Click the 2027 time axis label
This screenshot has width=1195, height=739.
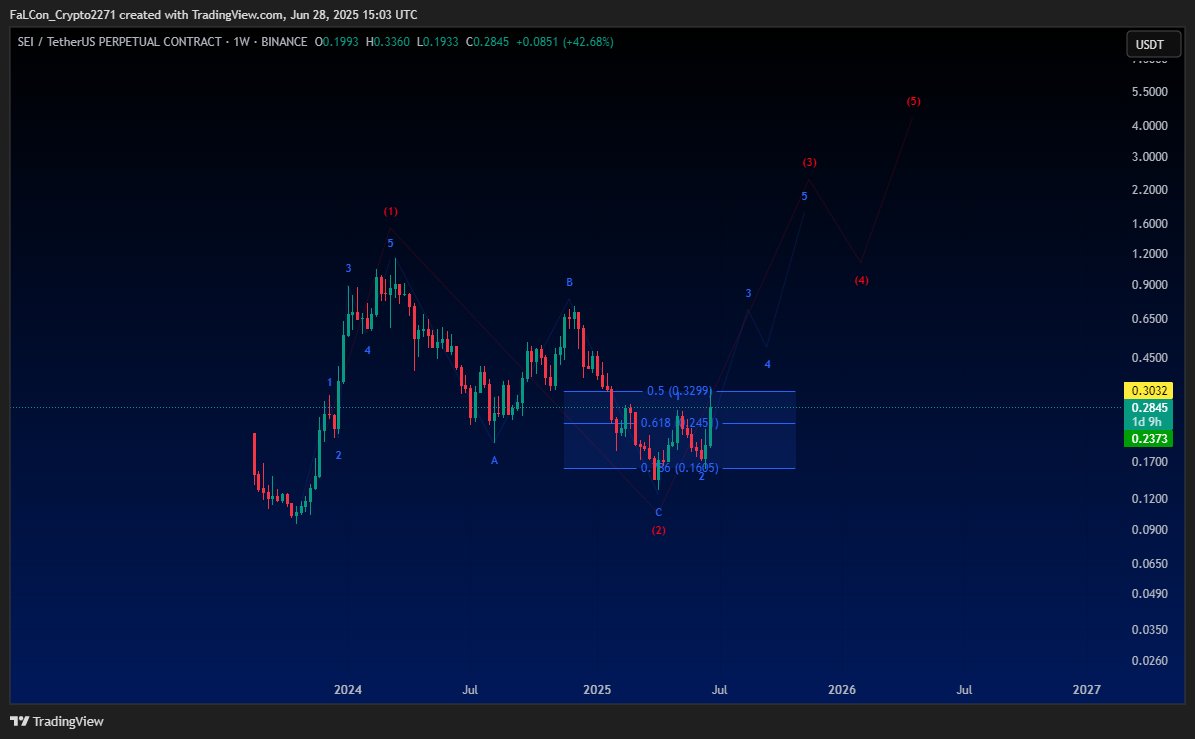[1086, 689]
